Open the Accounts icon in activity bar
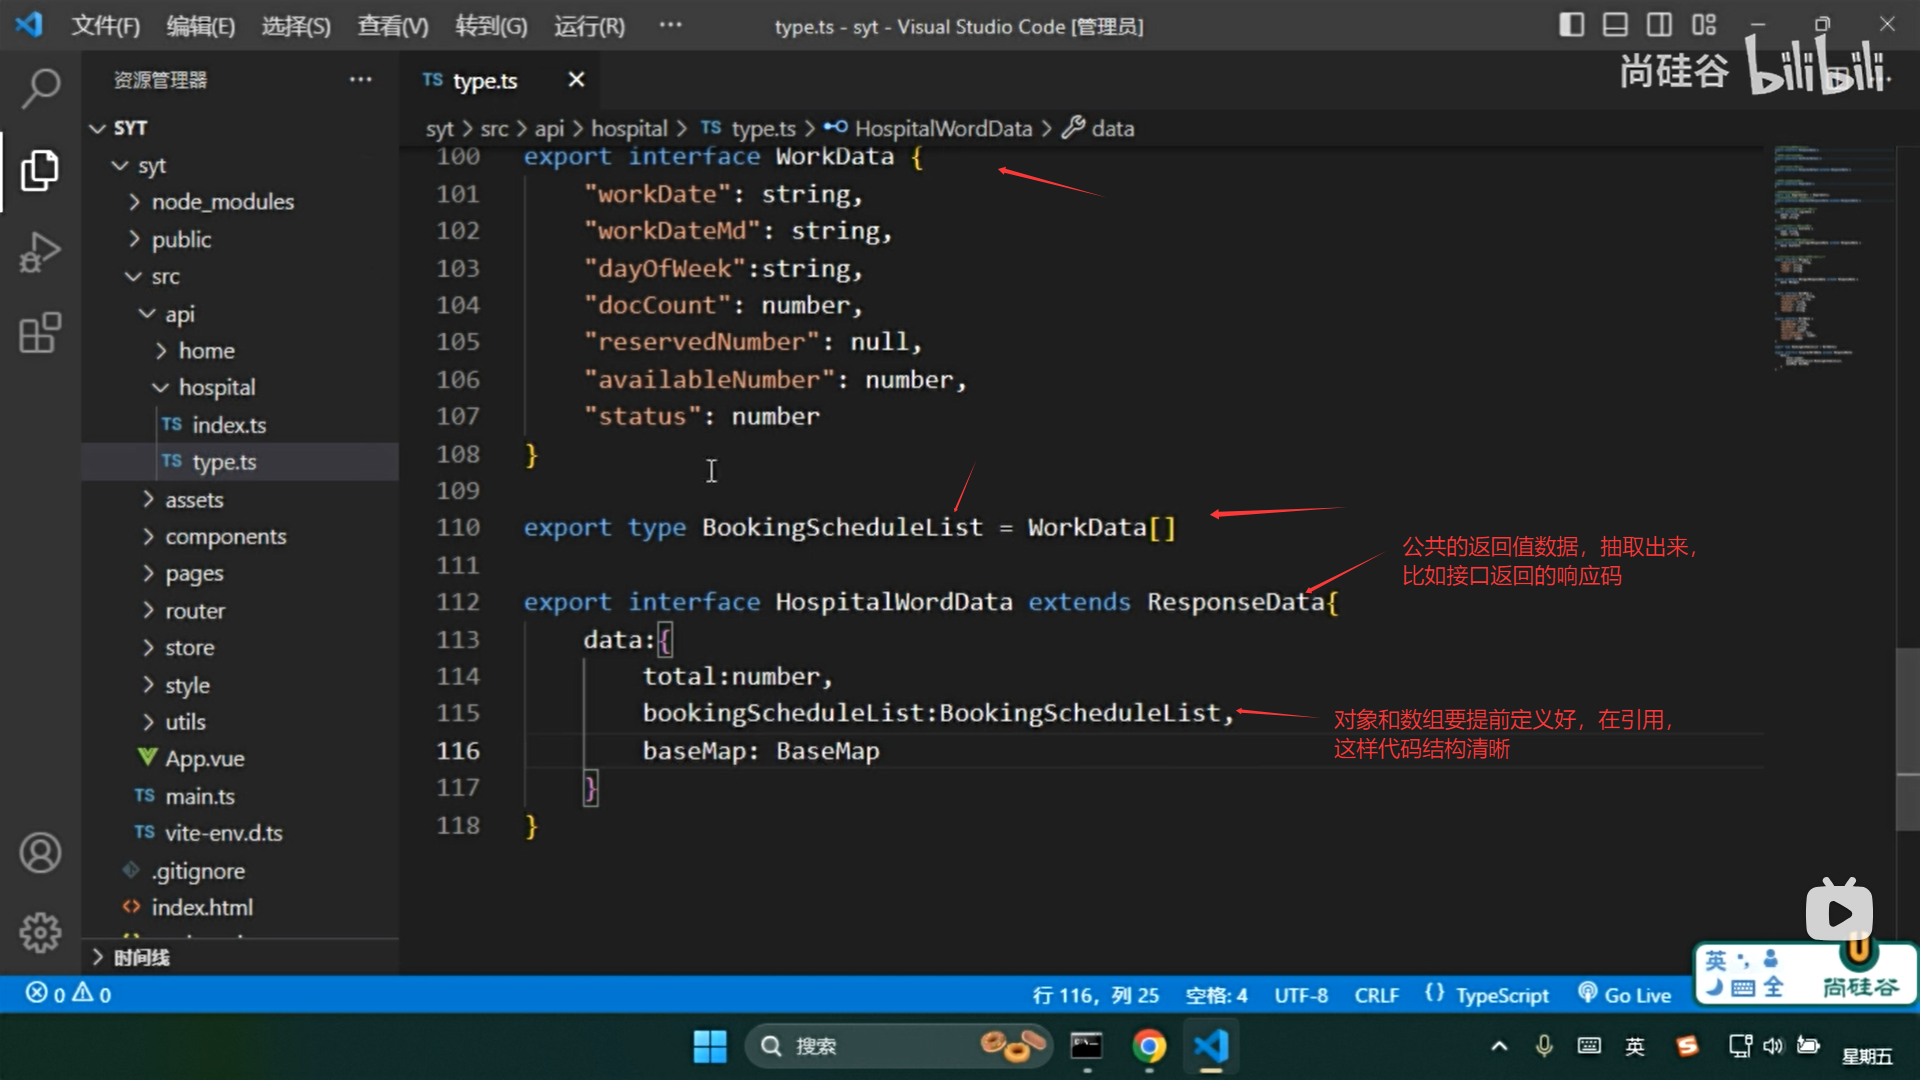Viewport: 1920px width, 1080px height. 40,852
